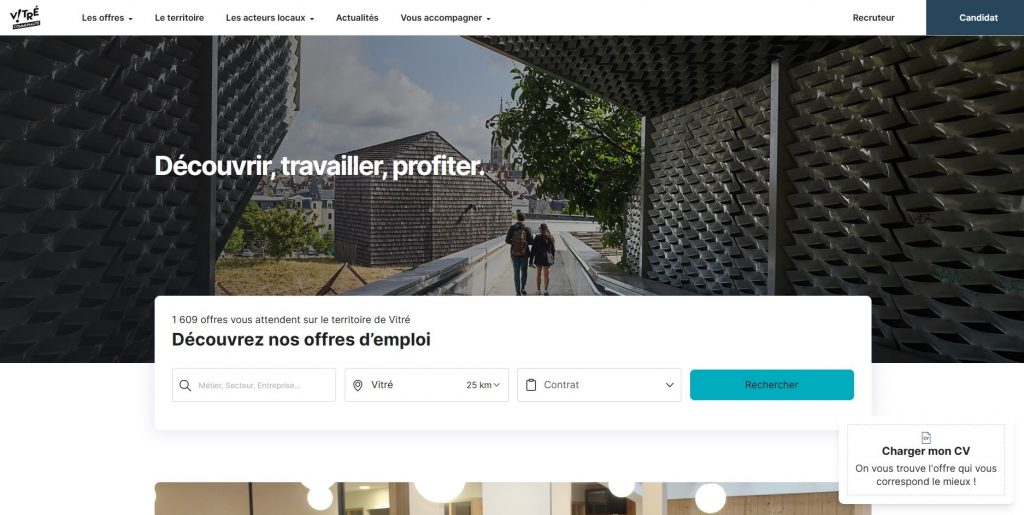Click the Candidat button
The width and height of the screenshot is (1024, 515).
[975, 18]
